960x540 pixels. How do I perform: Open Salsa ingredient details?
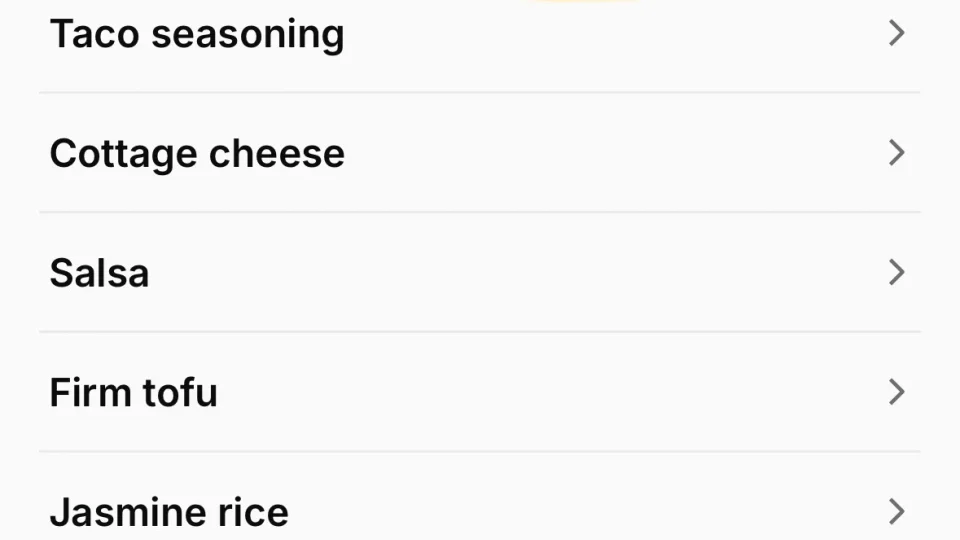pyautogui.click(x=480, y=272)
